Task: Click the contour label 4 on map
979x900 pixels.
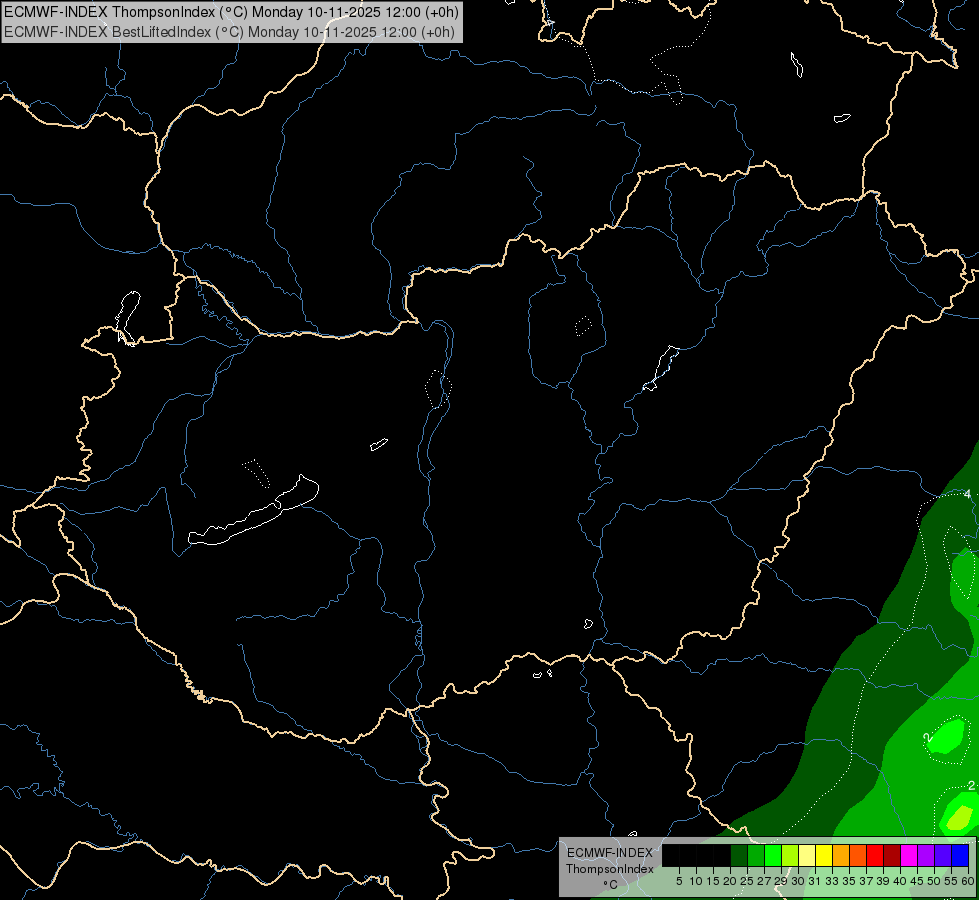Action: pyautogui.click(x=967, y=494)
